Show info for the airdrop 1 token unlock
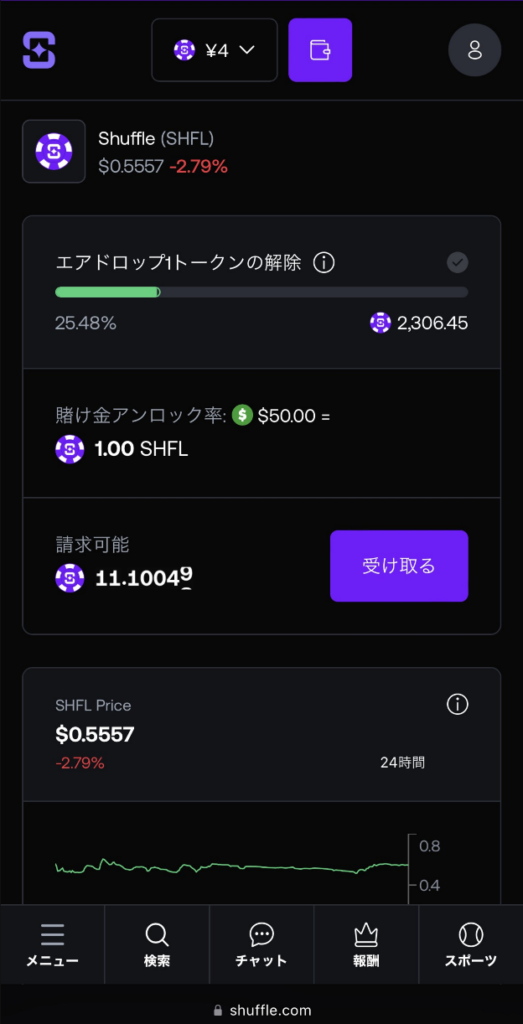Viewport: 523px width, 1024px height. pyautogui.click(x=324, y=263)
